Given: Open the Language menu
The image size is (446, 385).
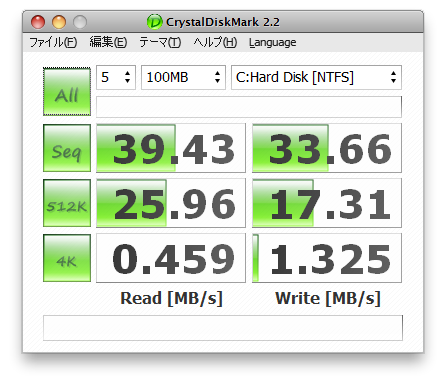Looking at the screenshot, I should pos(272,42).
